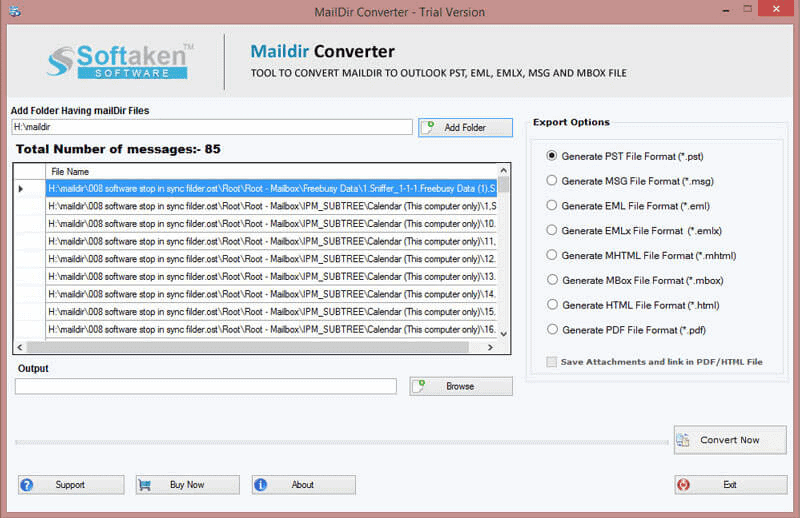Select the Calendar file row ending in \1.S
This screenshot has width=800, height=518.
(271, 206)
